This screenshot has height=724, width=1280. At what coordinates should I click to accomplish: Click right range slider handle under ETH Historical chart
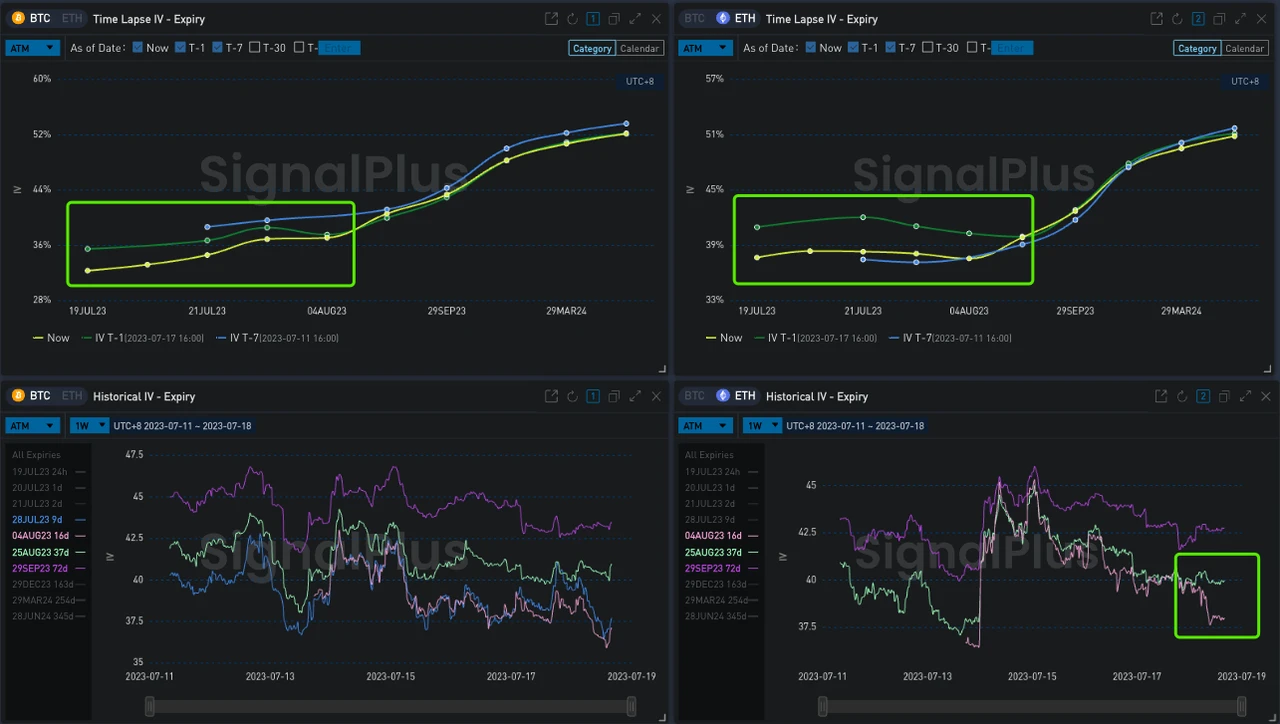tap(1243, 707)
